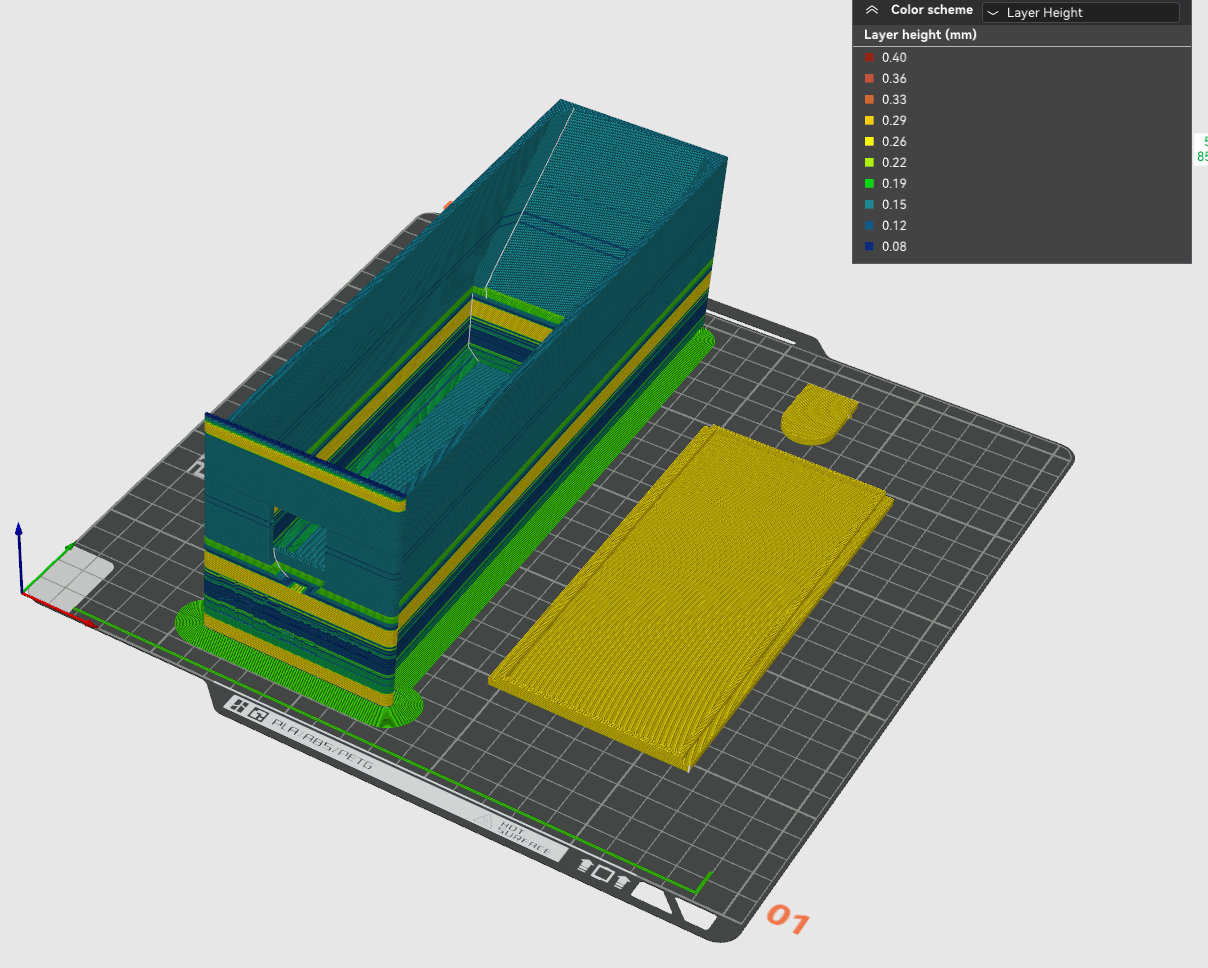Click the 0.12 blue legend swatch

(870, 225)
